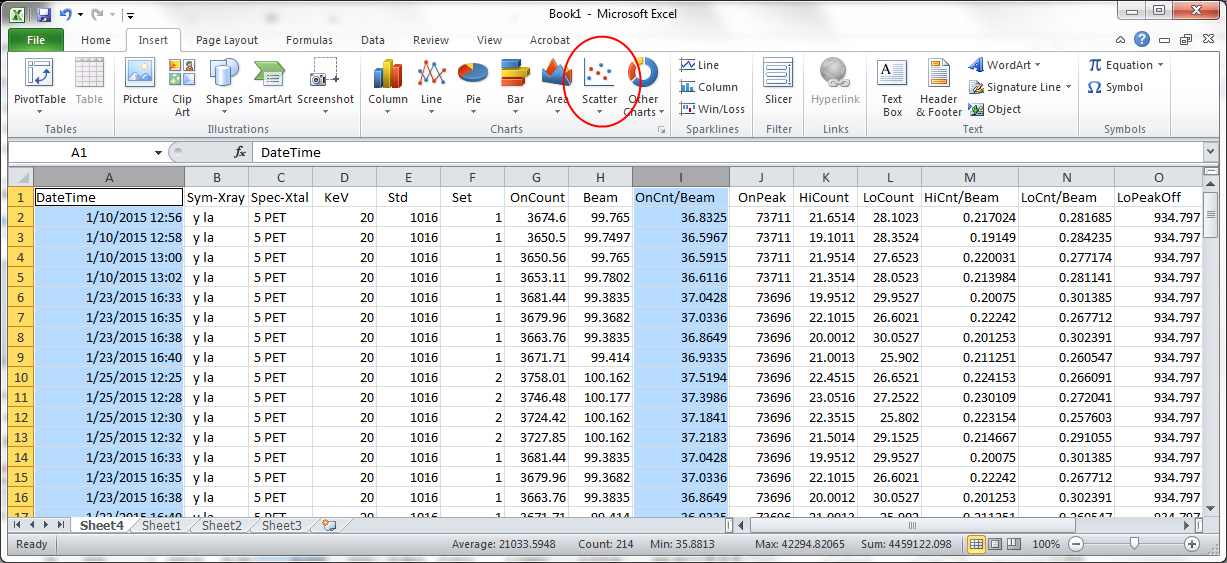1227x563 pixels.
Task: Insert a Slicer filter
Action: tap(778, 82)
